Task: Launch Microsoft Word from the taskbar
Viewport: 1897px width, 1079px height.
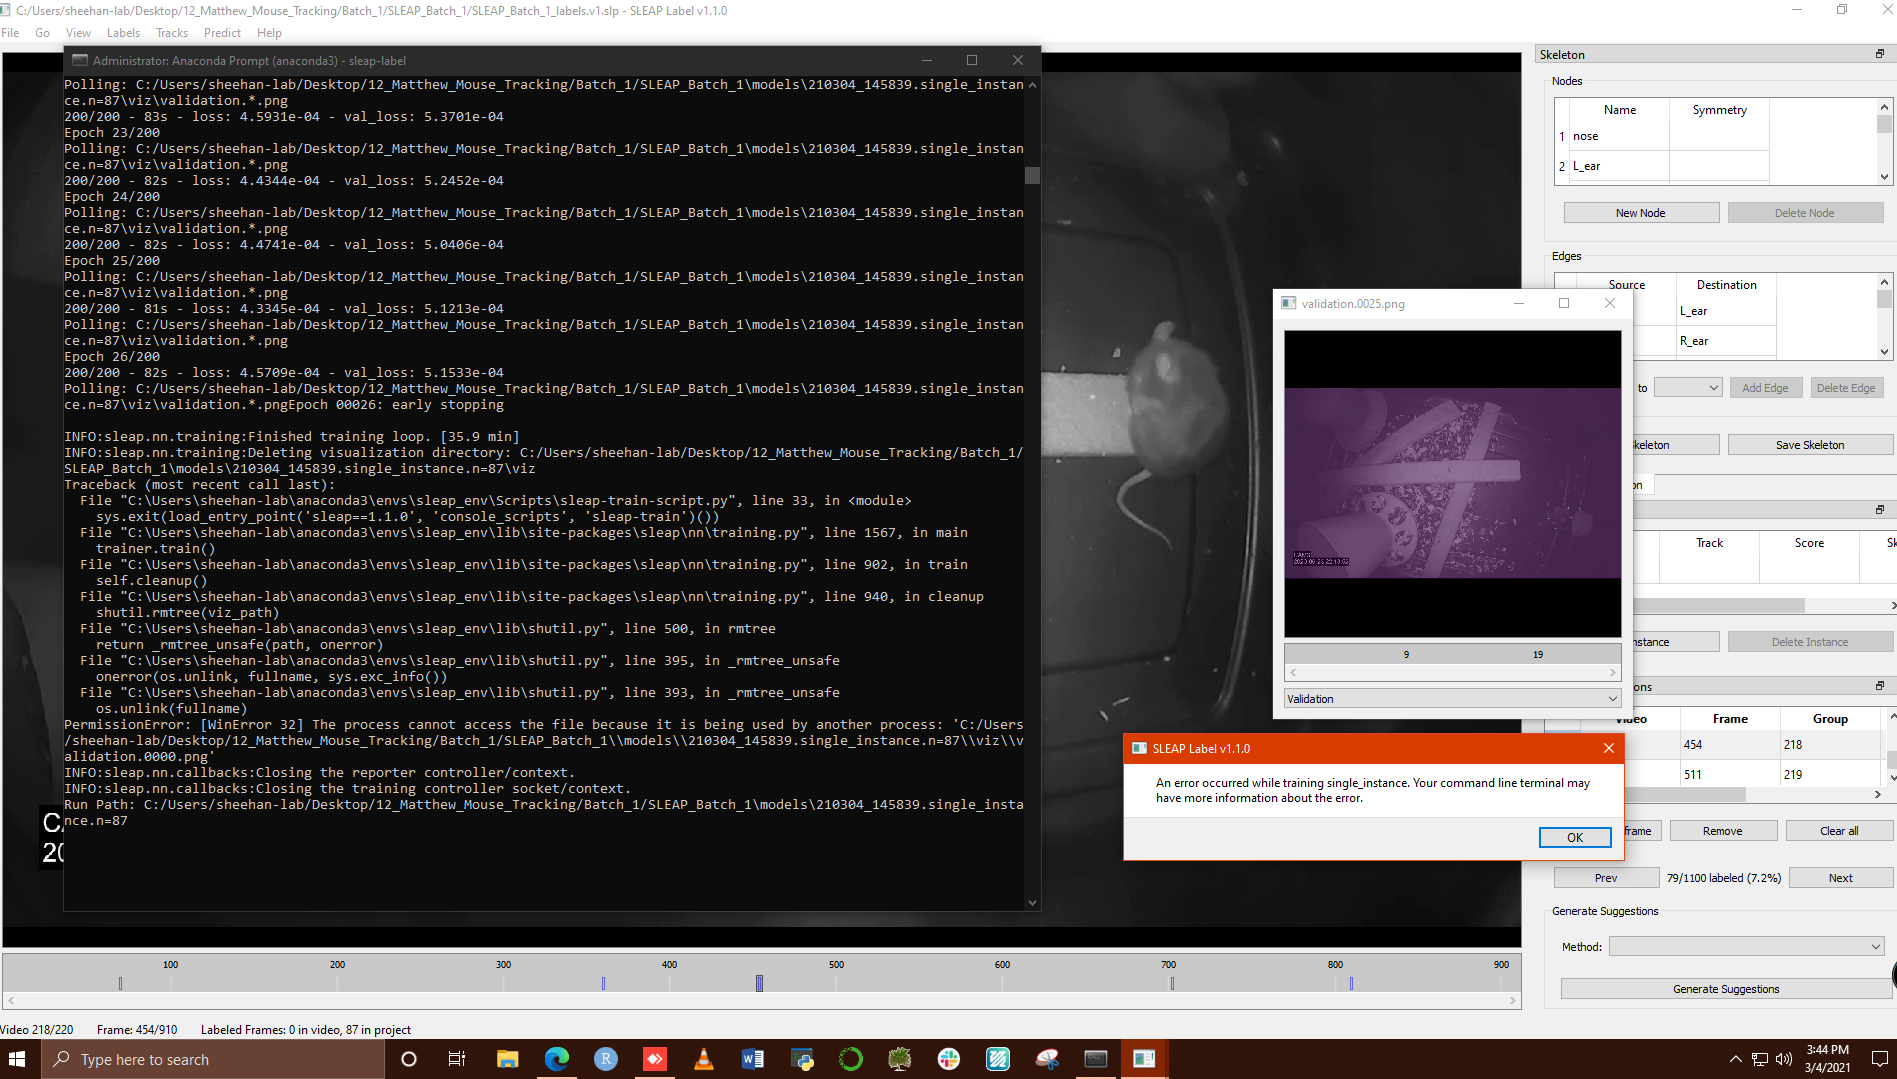Action: click(x=752, y=1058)
